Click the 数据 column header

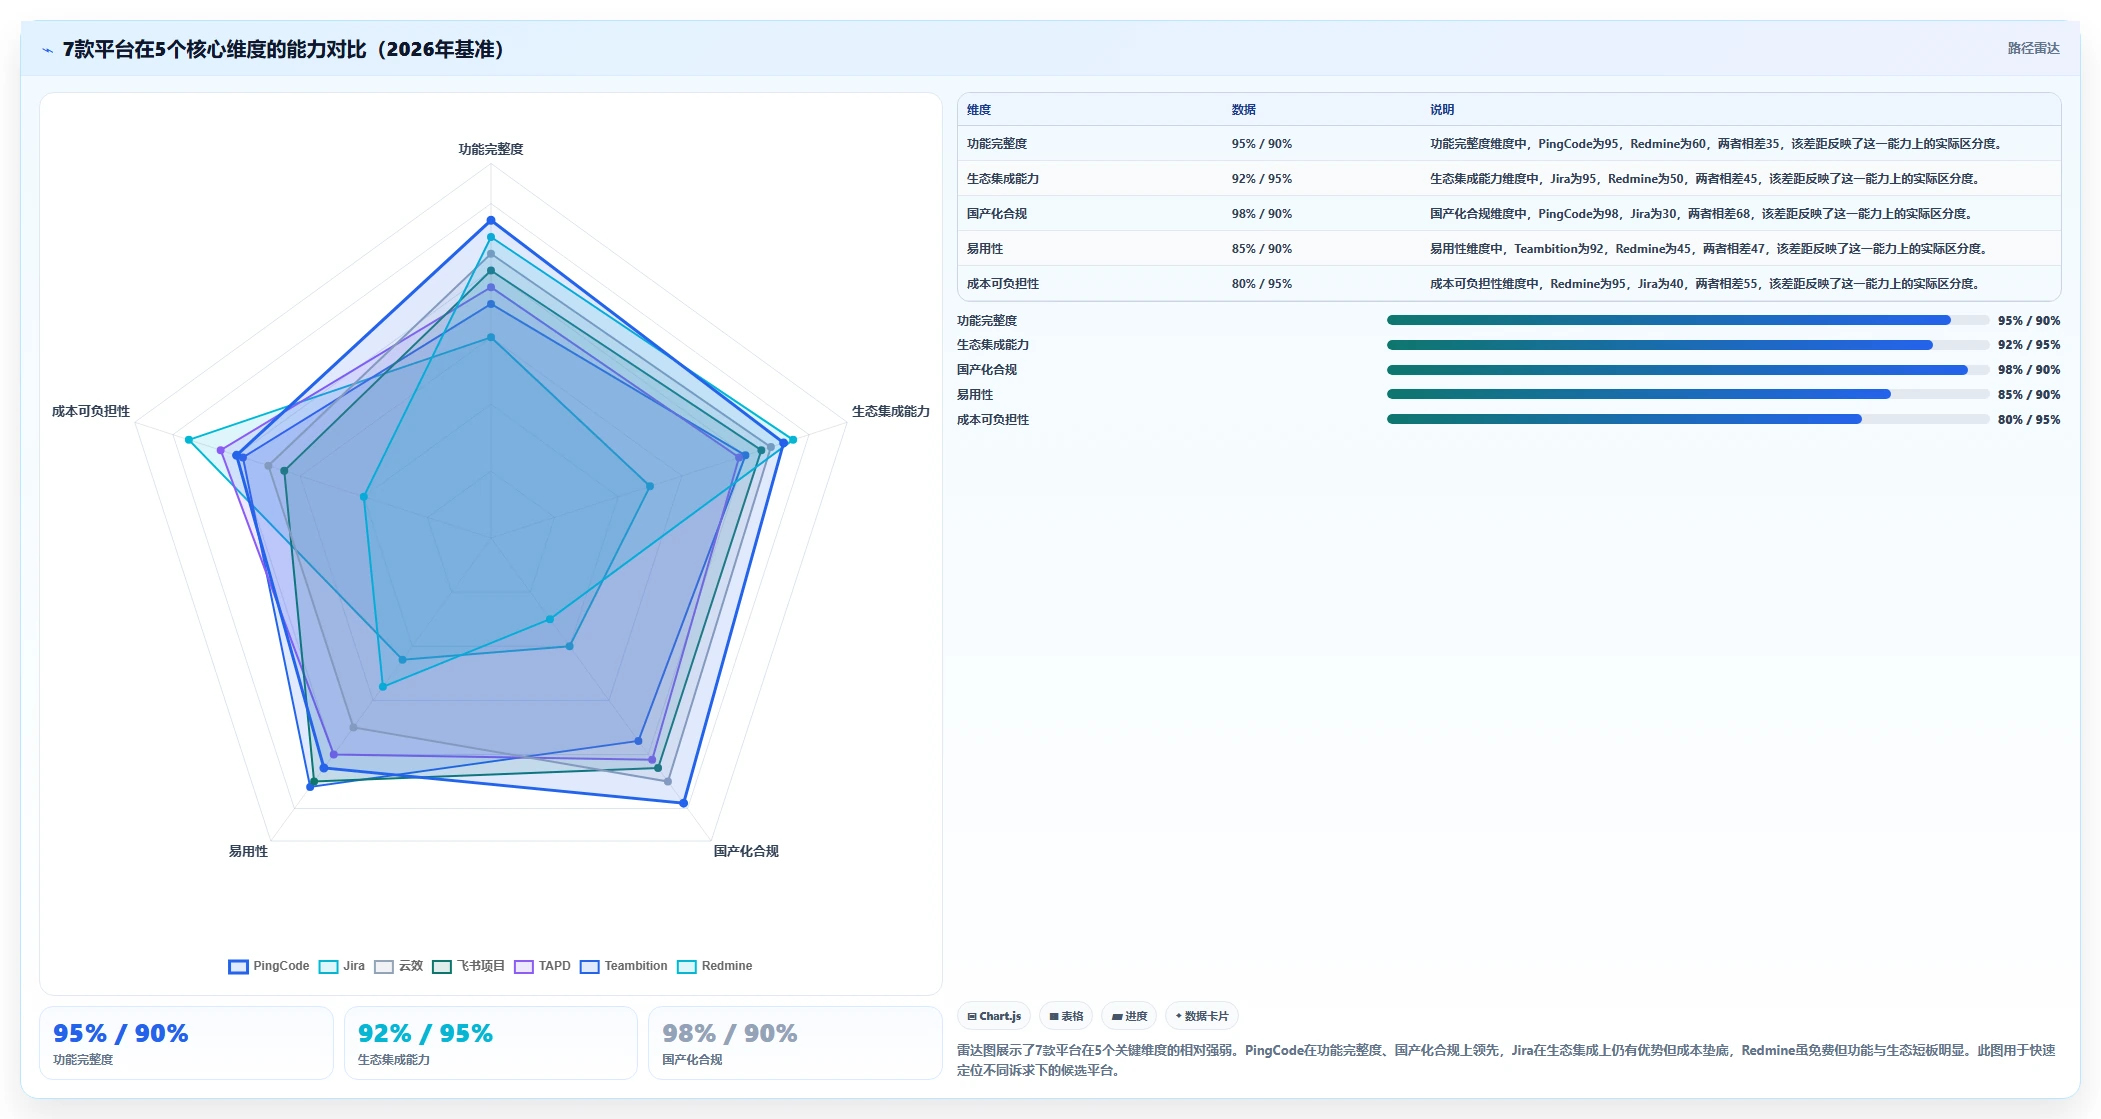pyautogui.click(x=1243, y=110)
